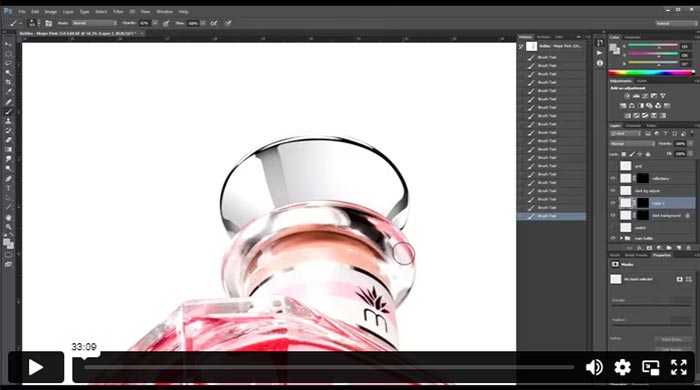Open Opacity slider dropdown arrow in options bar

[155, 23]
